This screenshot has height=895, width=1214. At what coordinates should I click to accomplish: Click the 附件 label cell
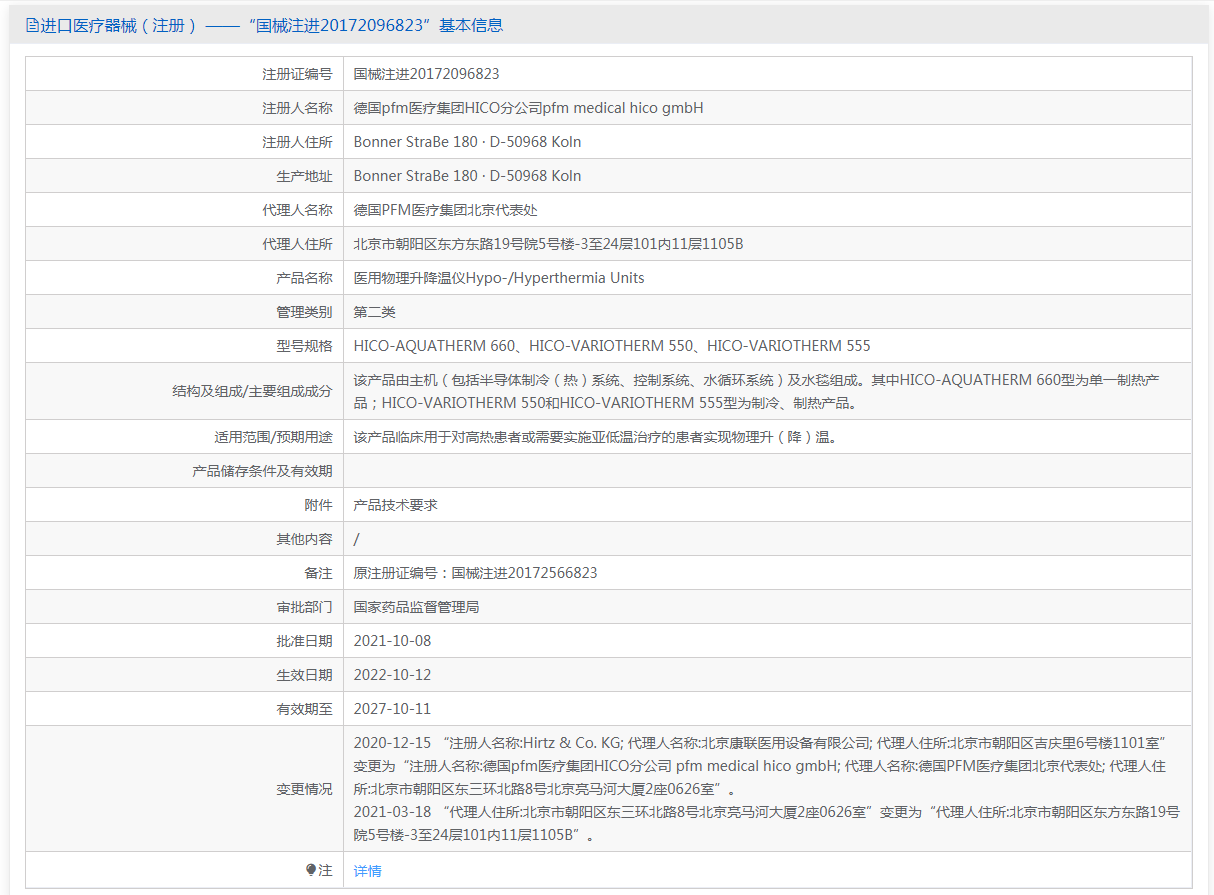pyautogui.click(x=185, y=505)
